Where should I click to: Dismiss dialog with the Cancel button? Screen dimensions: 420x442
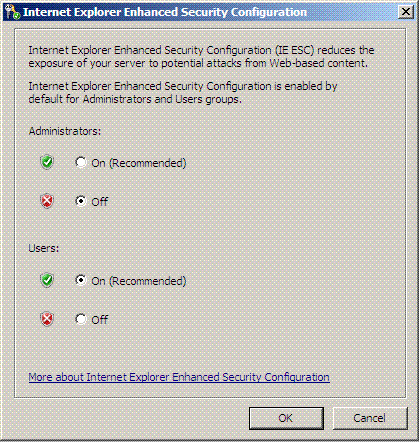(370, 418)
